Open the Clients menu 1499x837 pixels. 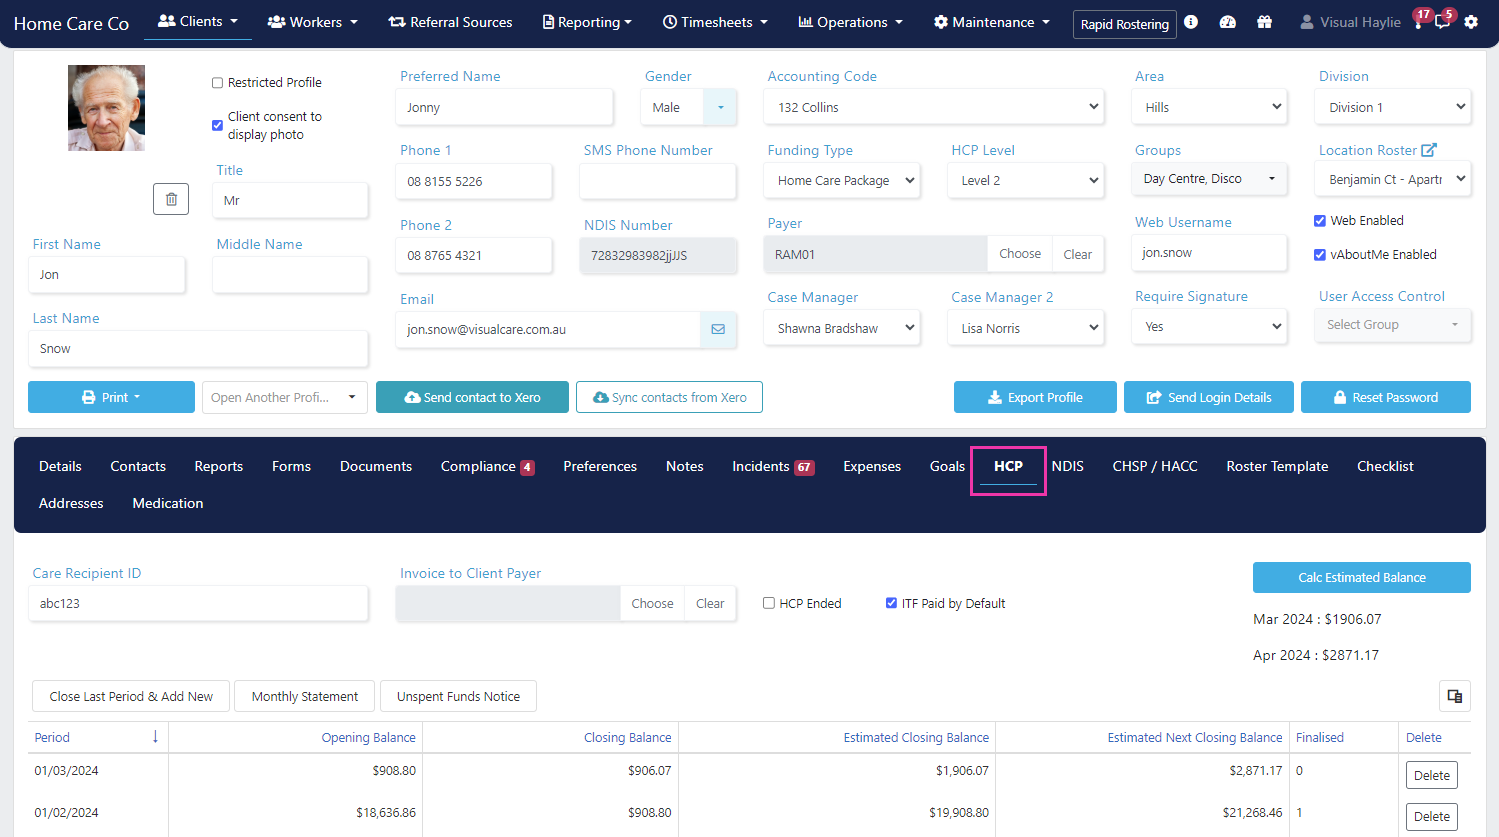click(198, 21)
